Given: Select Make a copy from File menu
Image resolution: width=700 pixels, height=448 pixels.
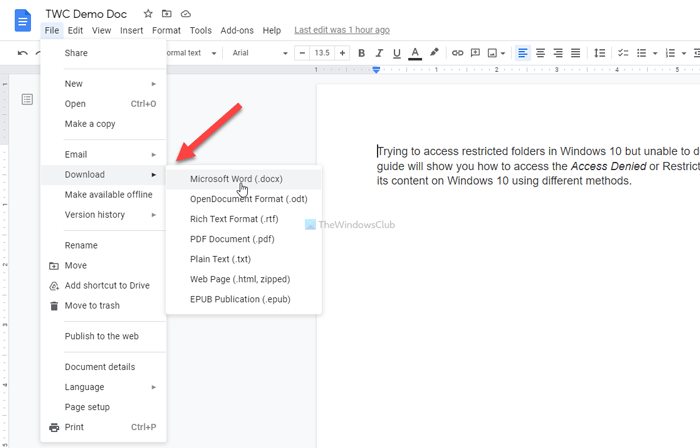Looking at the screenshot, I should coord(90,123).
